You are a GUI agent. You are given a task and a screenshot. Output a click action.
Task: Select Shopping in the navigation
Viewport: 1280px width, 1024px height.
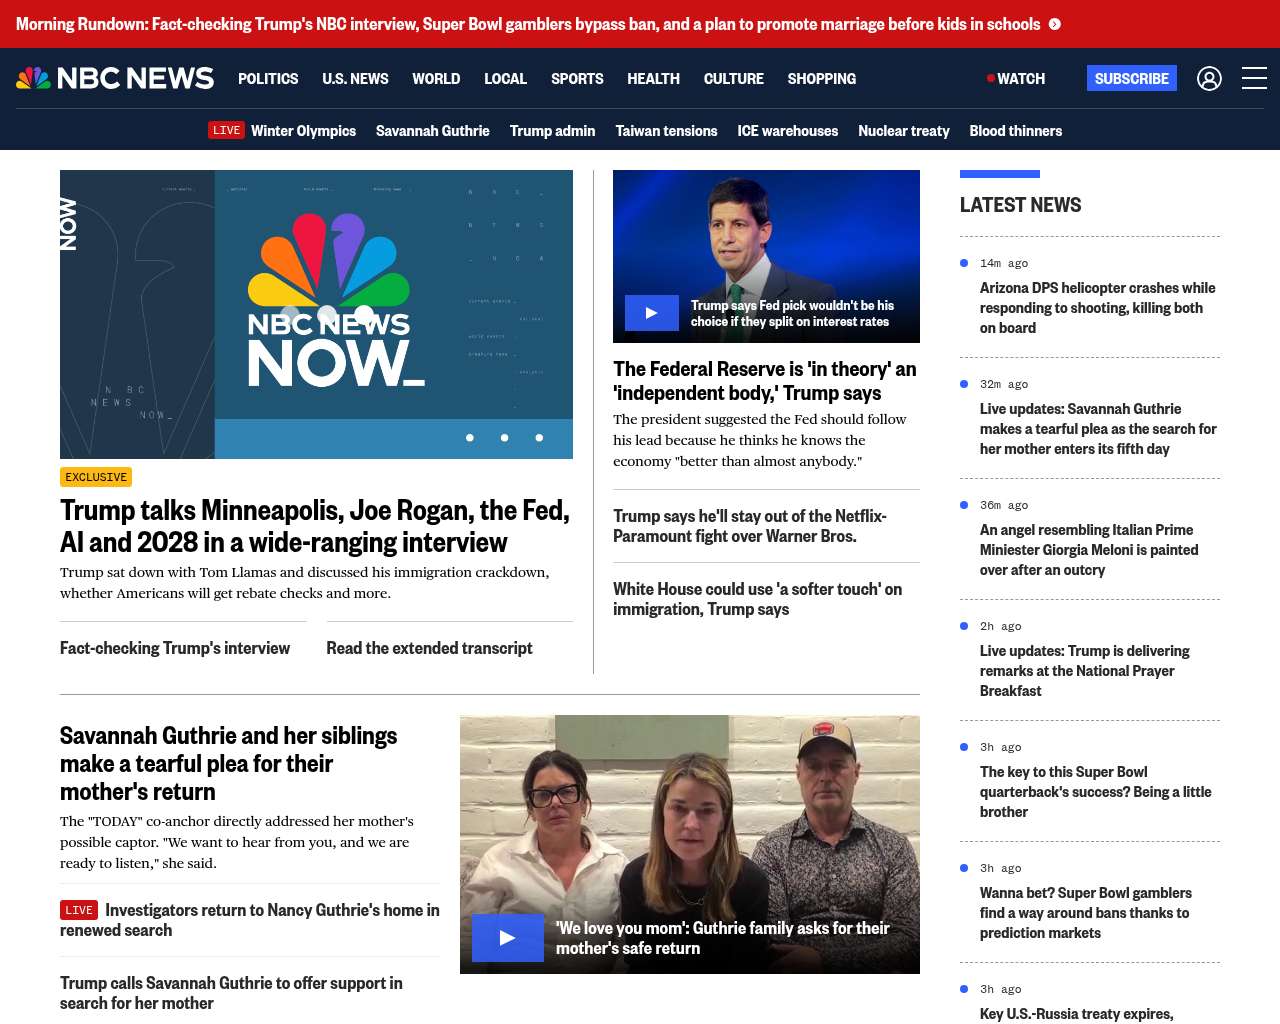[x=821, y=78]
